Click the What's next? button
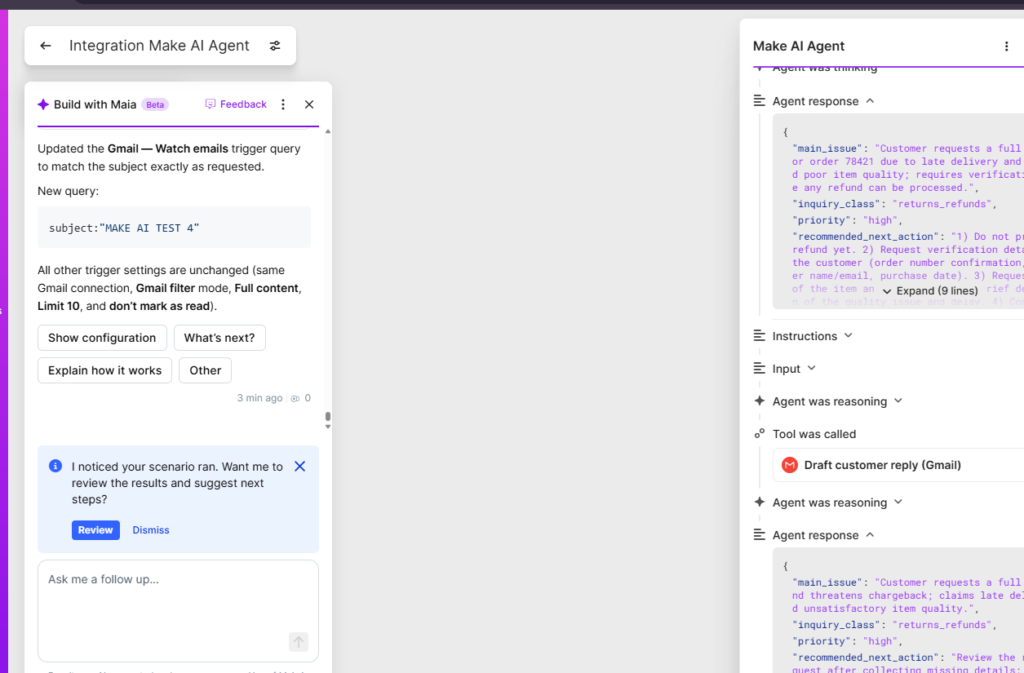The width and height of the screenshot is (1024, 673). pyautogui.click(x=219, y=337)
